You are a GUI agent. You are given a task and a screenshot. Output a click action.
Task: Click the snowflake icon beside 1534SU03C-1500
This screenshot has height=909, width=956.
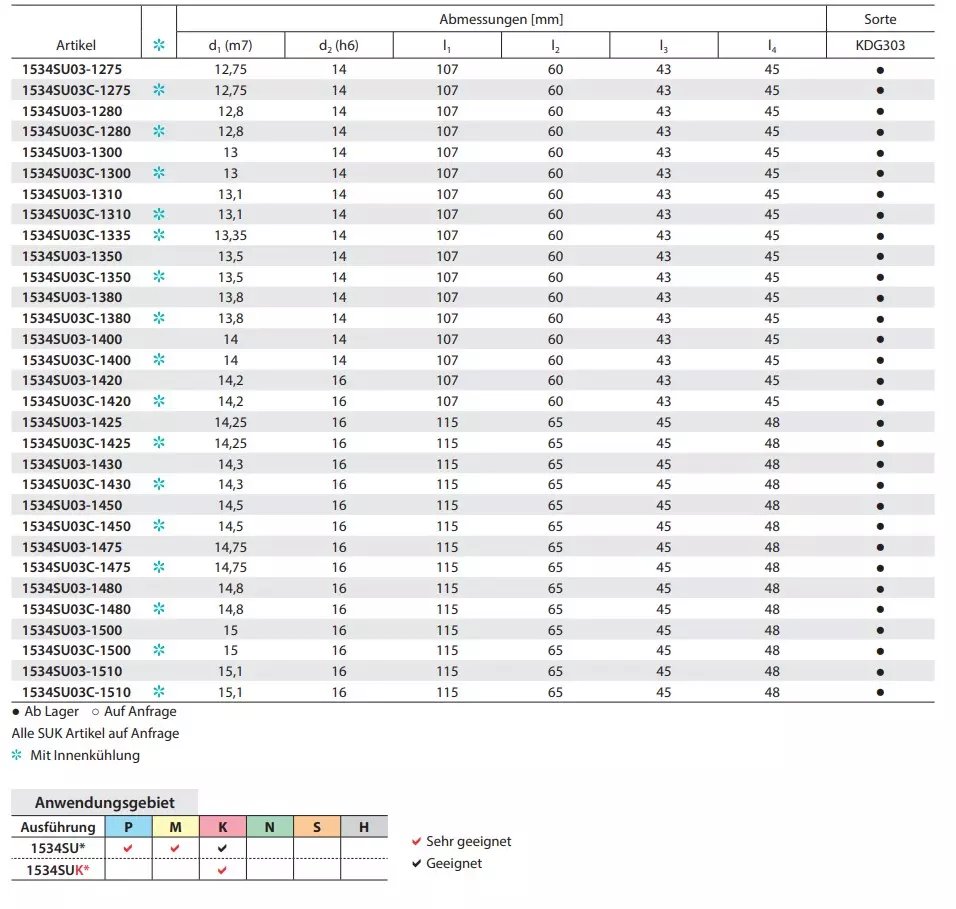pyautogui.click(x=158, y=650)
